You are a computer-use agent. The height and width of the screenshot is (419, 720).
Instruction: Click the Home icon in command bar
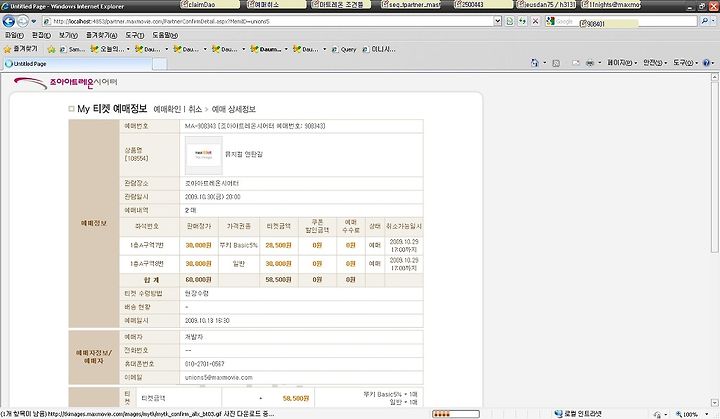pyautogui.click(x=534, y=63)
